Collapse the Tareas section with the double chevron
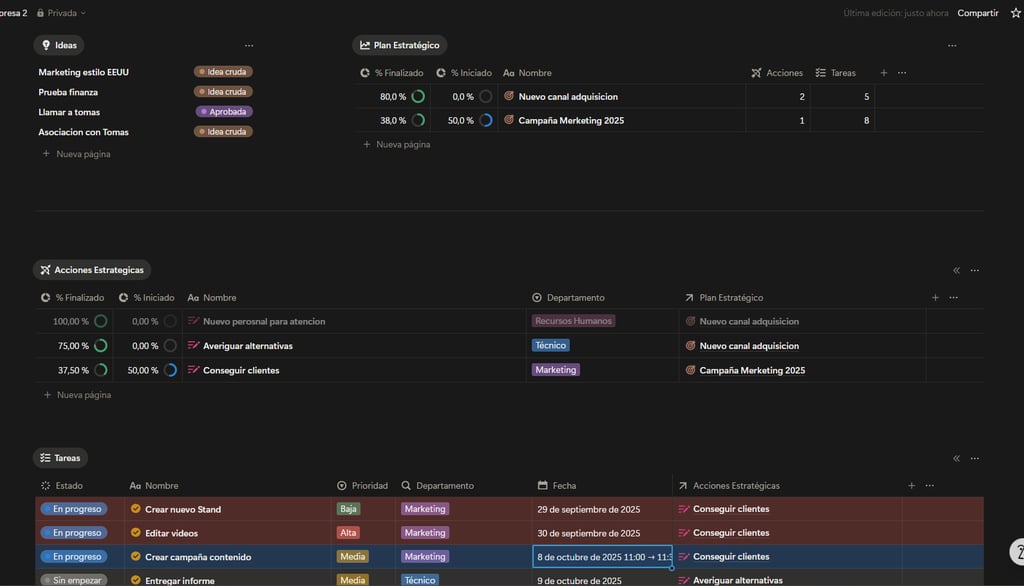 click(956, 459)
